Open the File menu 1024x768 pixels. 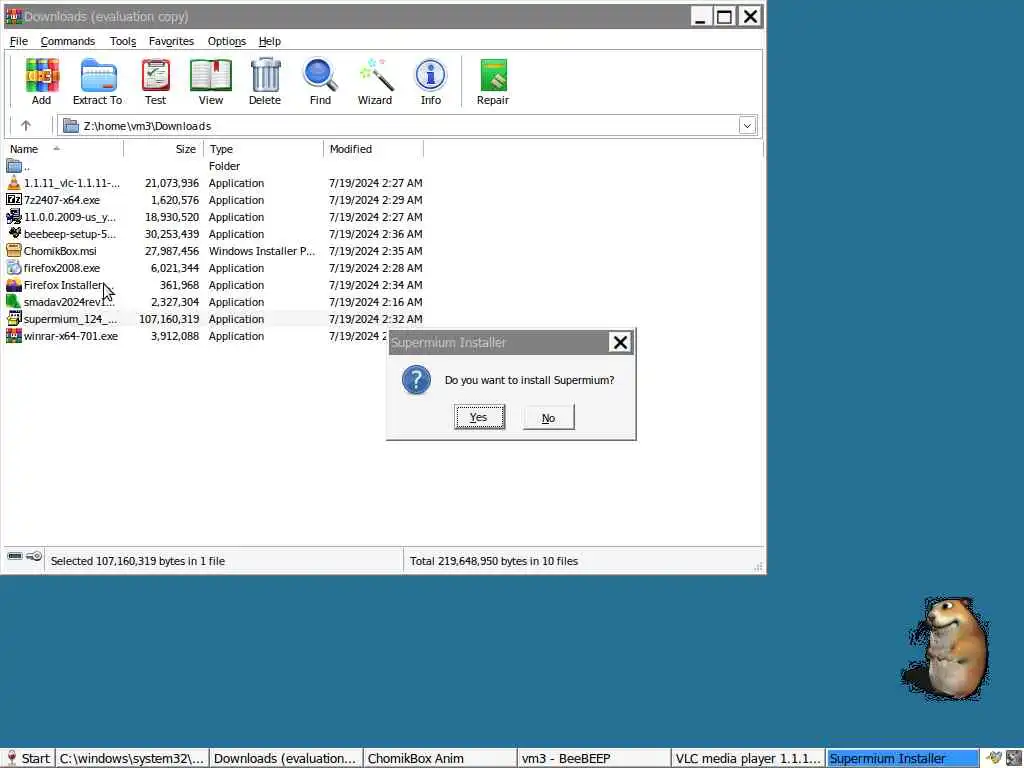click(18, 41)
